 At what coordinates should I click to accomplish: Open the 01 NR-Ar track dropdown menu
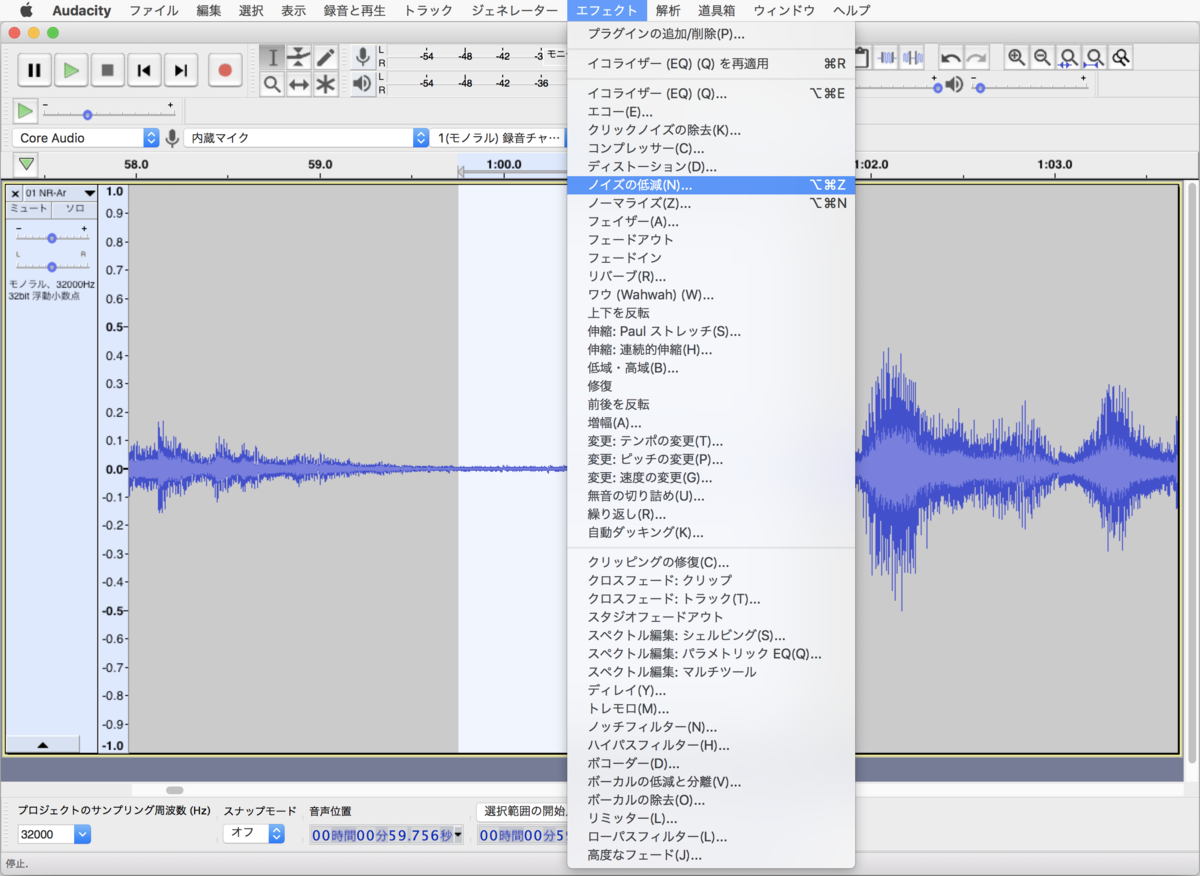60,193
